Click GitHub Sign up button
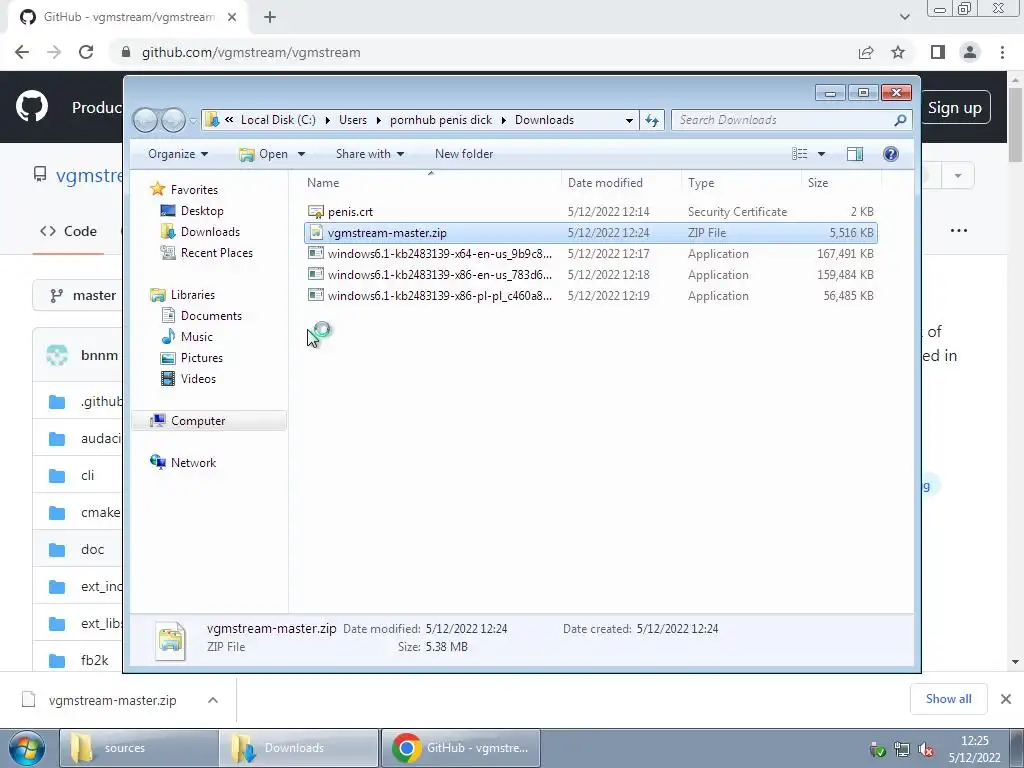1024x768 pixels. tap(955, 108)
